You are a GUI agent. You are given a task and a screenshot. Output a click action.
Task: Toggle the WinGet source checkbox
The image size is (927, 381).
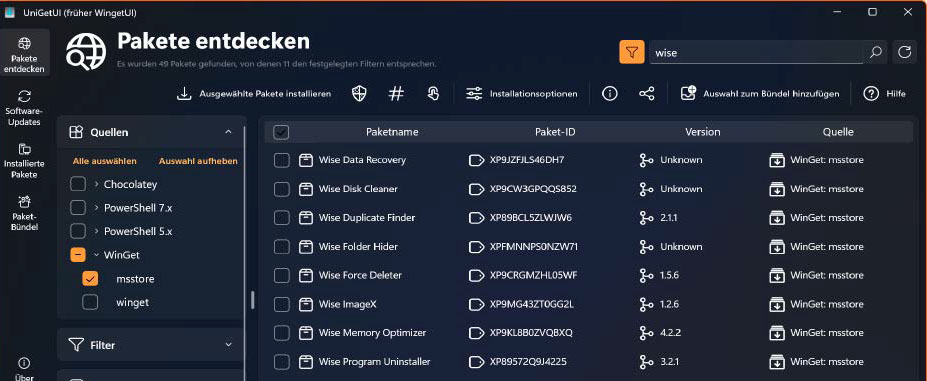(78, 255)
